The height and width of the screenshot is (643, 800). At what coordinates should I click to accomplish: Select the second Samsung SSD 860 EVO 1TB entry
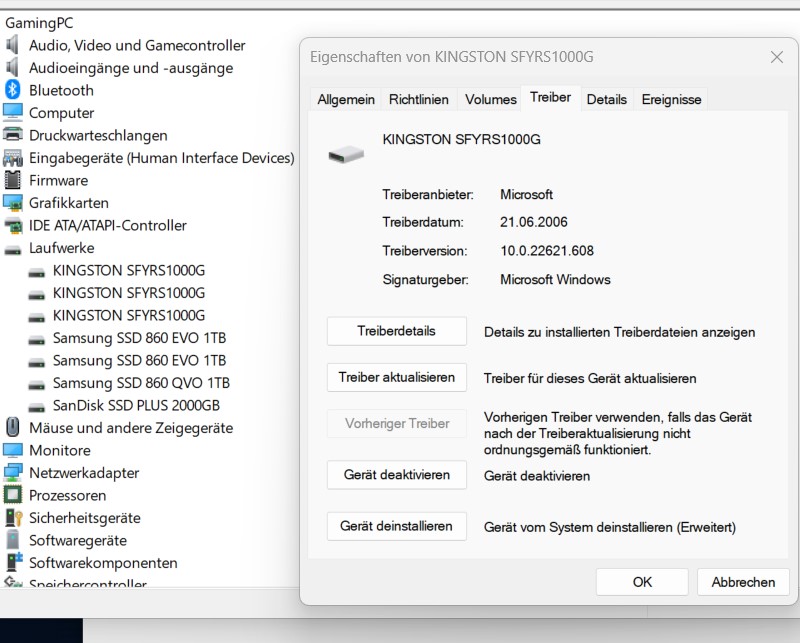click(x=139, y=360)
